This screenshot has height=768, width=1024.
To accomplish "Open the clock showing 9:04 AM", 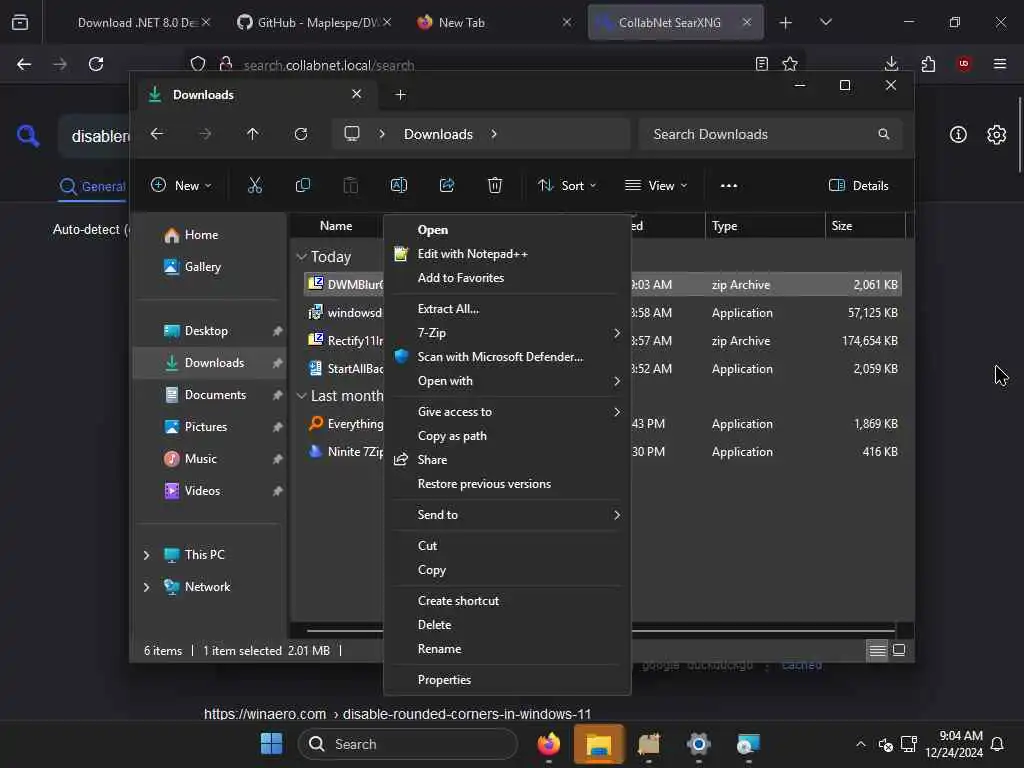I will 953,744.
